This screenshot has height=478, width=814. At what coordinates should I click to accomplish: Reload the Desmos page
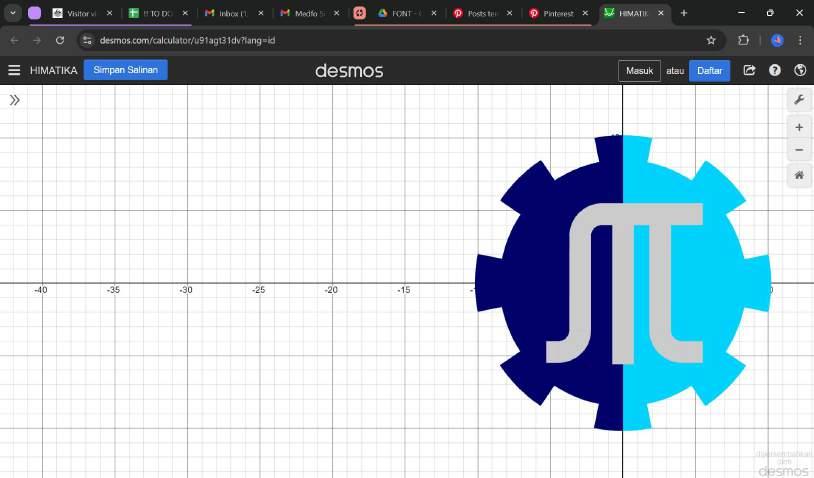point(60,40)
